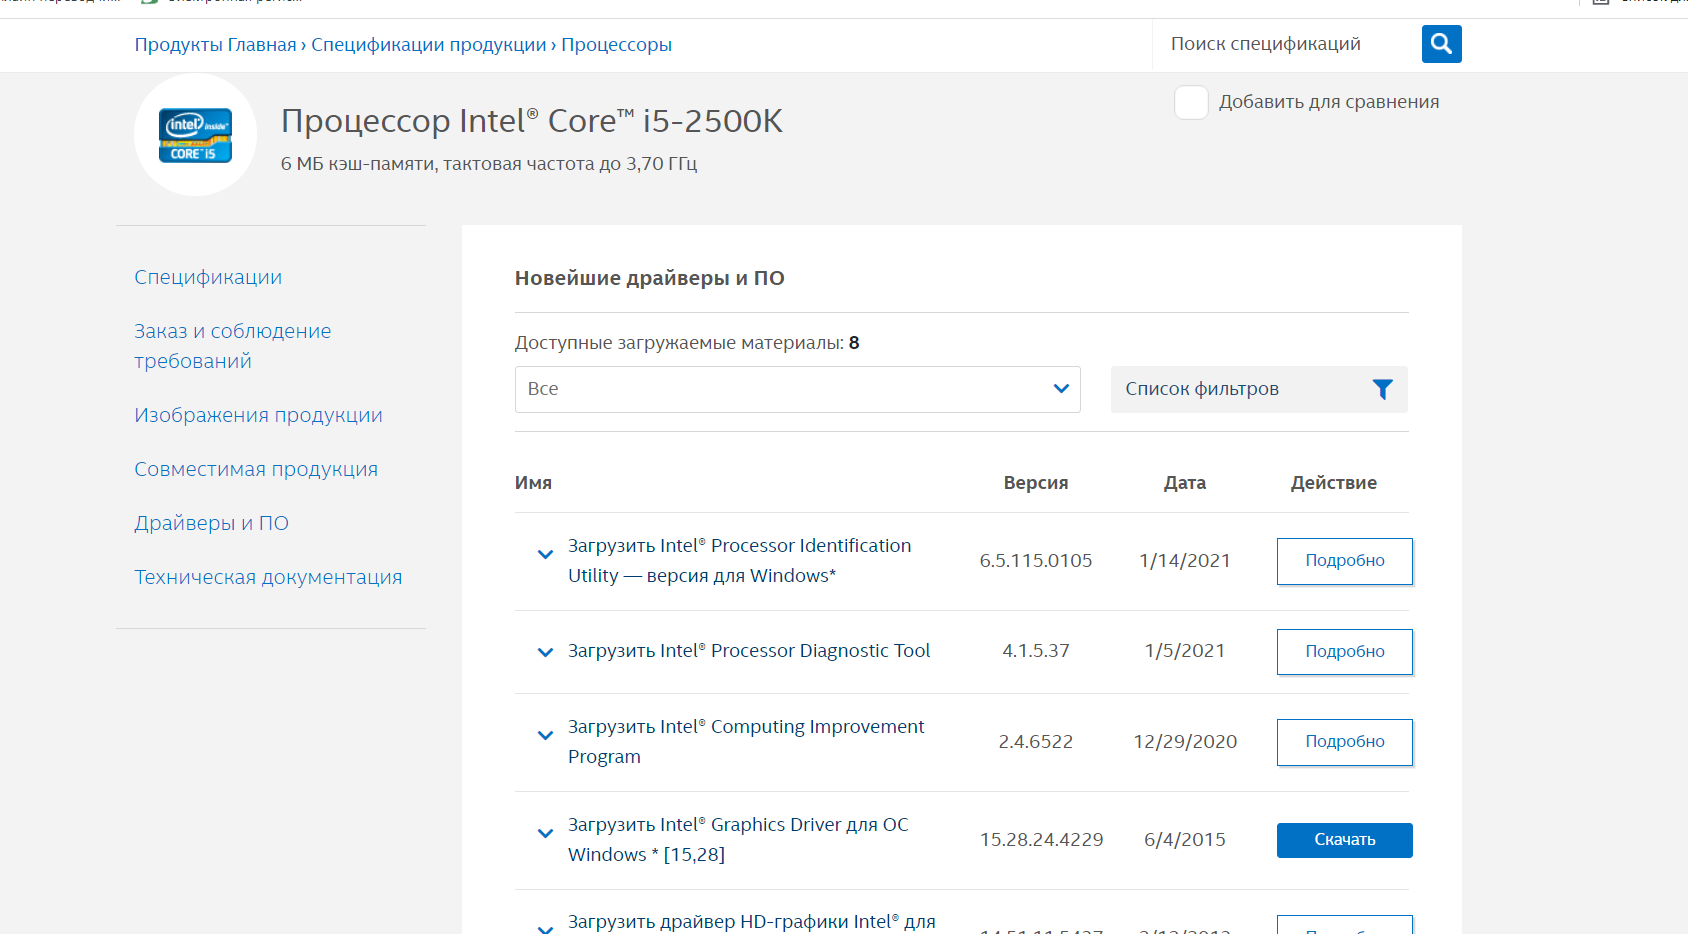Click the 'Действие' column header
Image resolution: width=1688 pixels, height=934 pixels.
[1334, 483]
